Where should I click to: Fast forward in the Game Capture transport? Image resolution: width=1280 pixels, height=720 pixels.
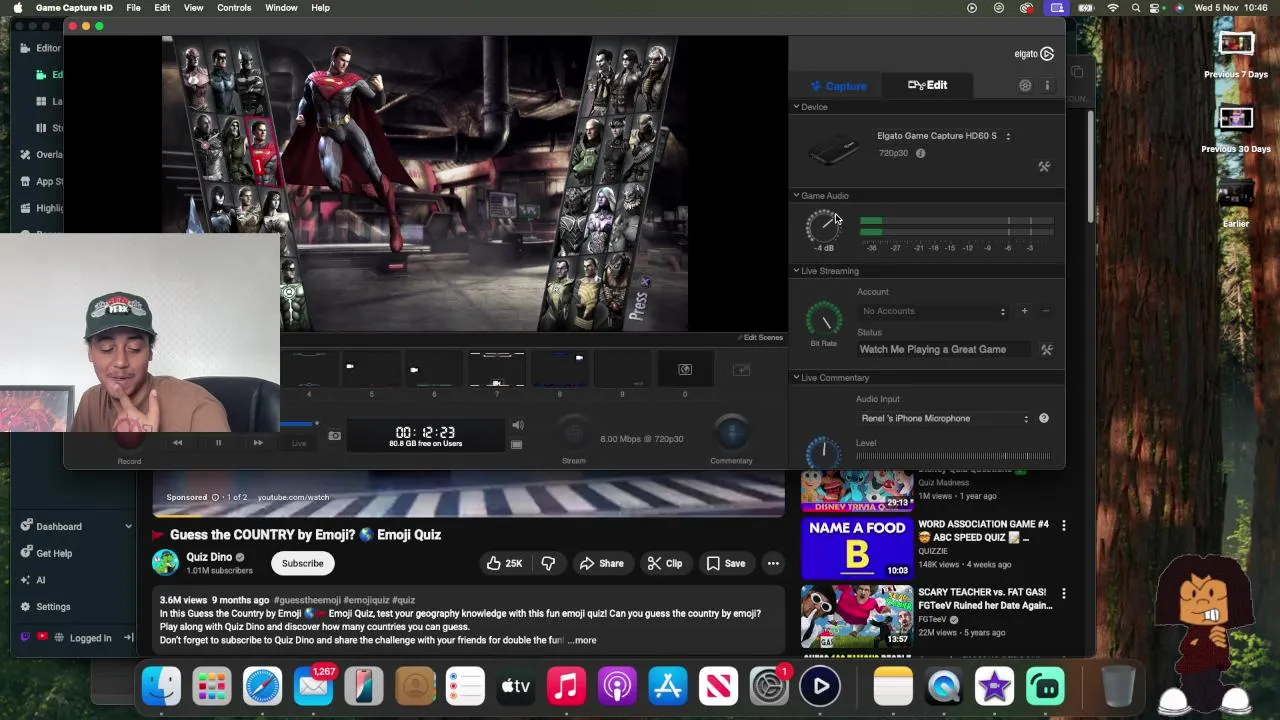pos(258,443)
